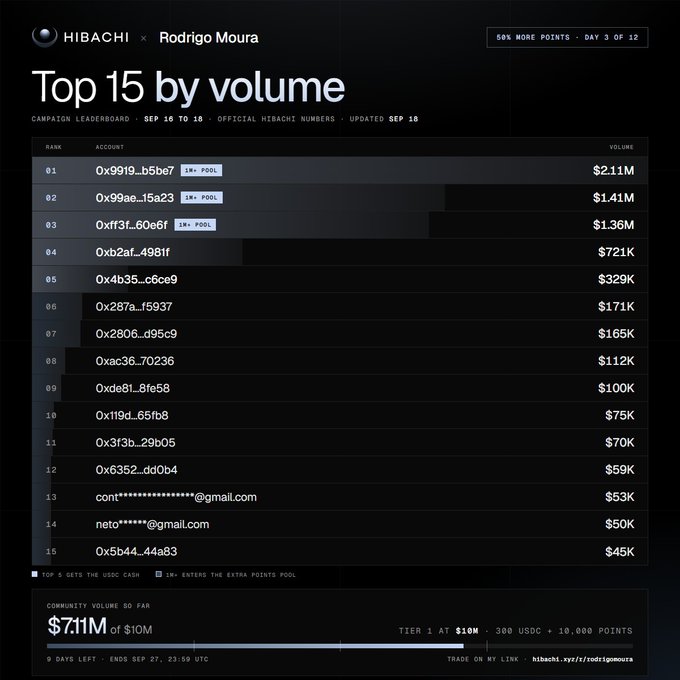
Task: Click the VOLUME column header
Action: click(621, 147)
